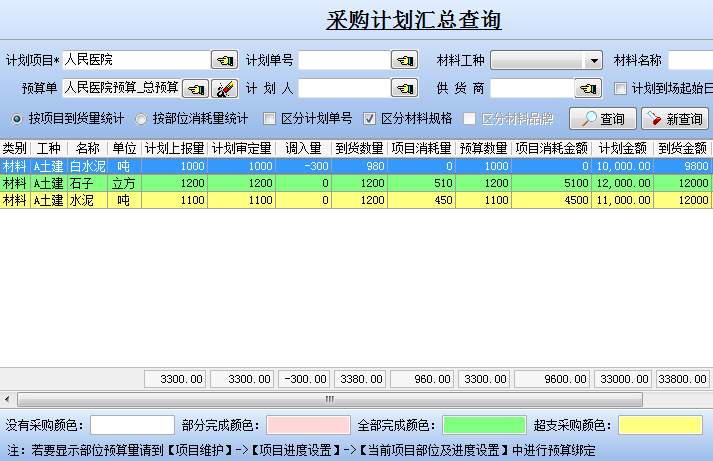Select 按部位消耗量统计 radio option

(x=141, y=119)
